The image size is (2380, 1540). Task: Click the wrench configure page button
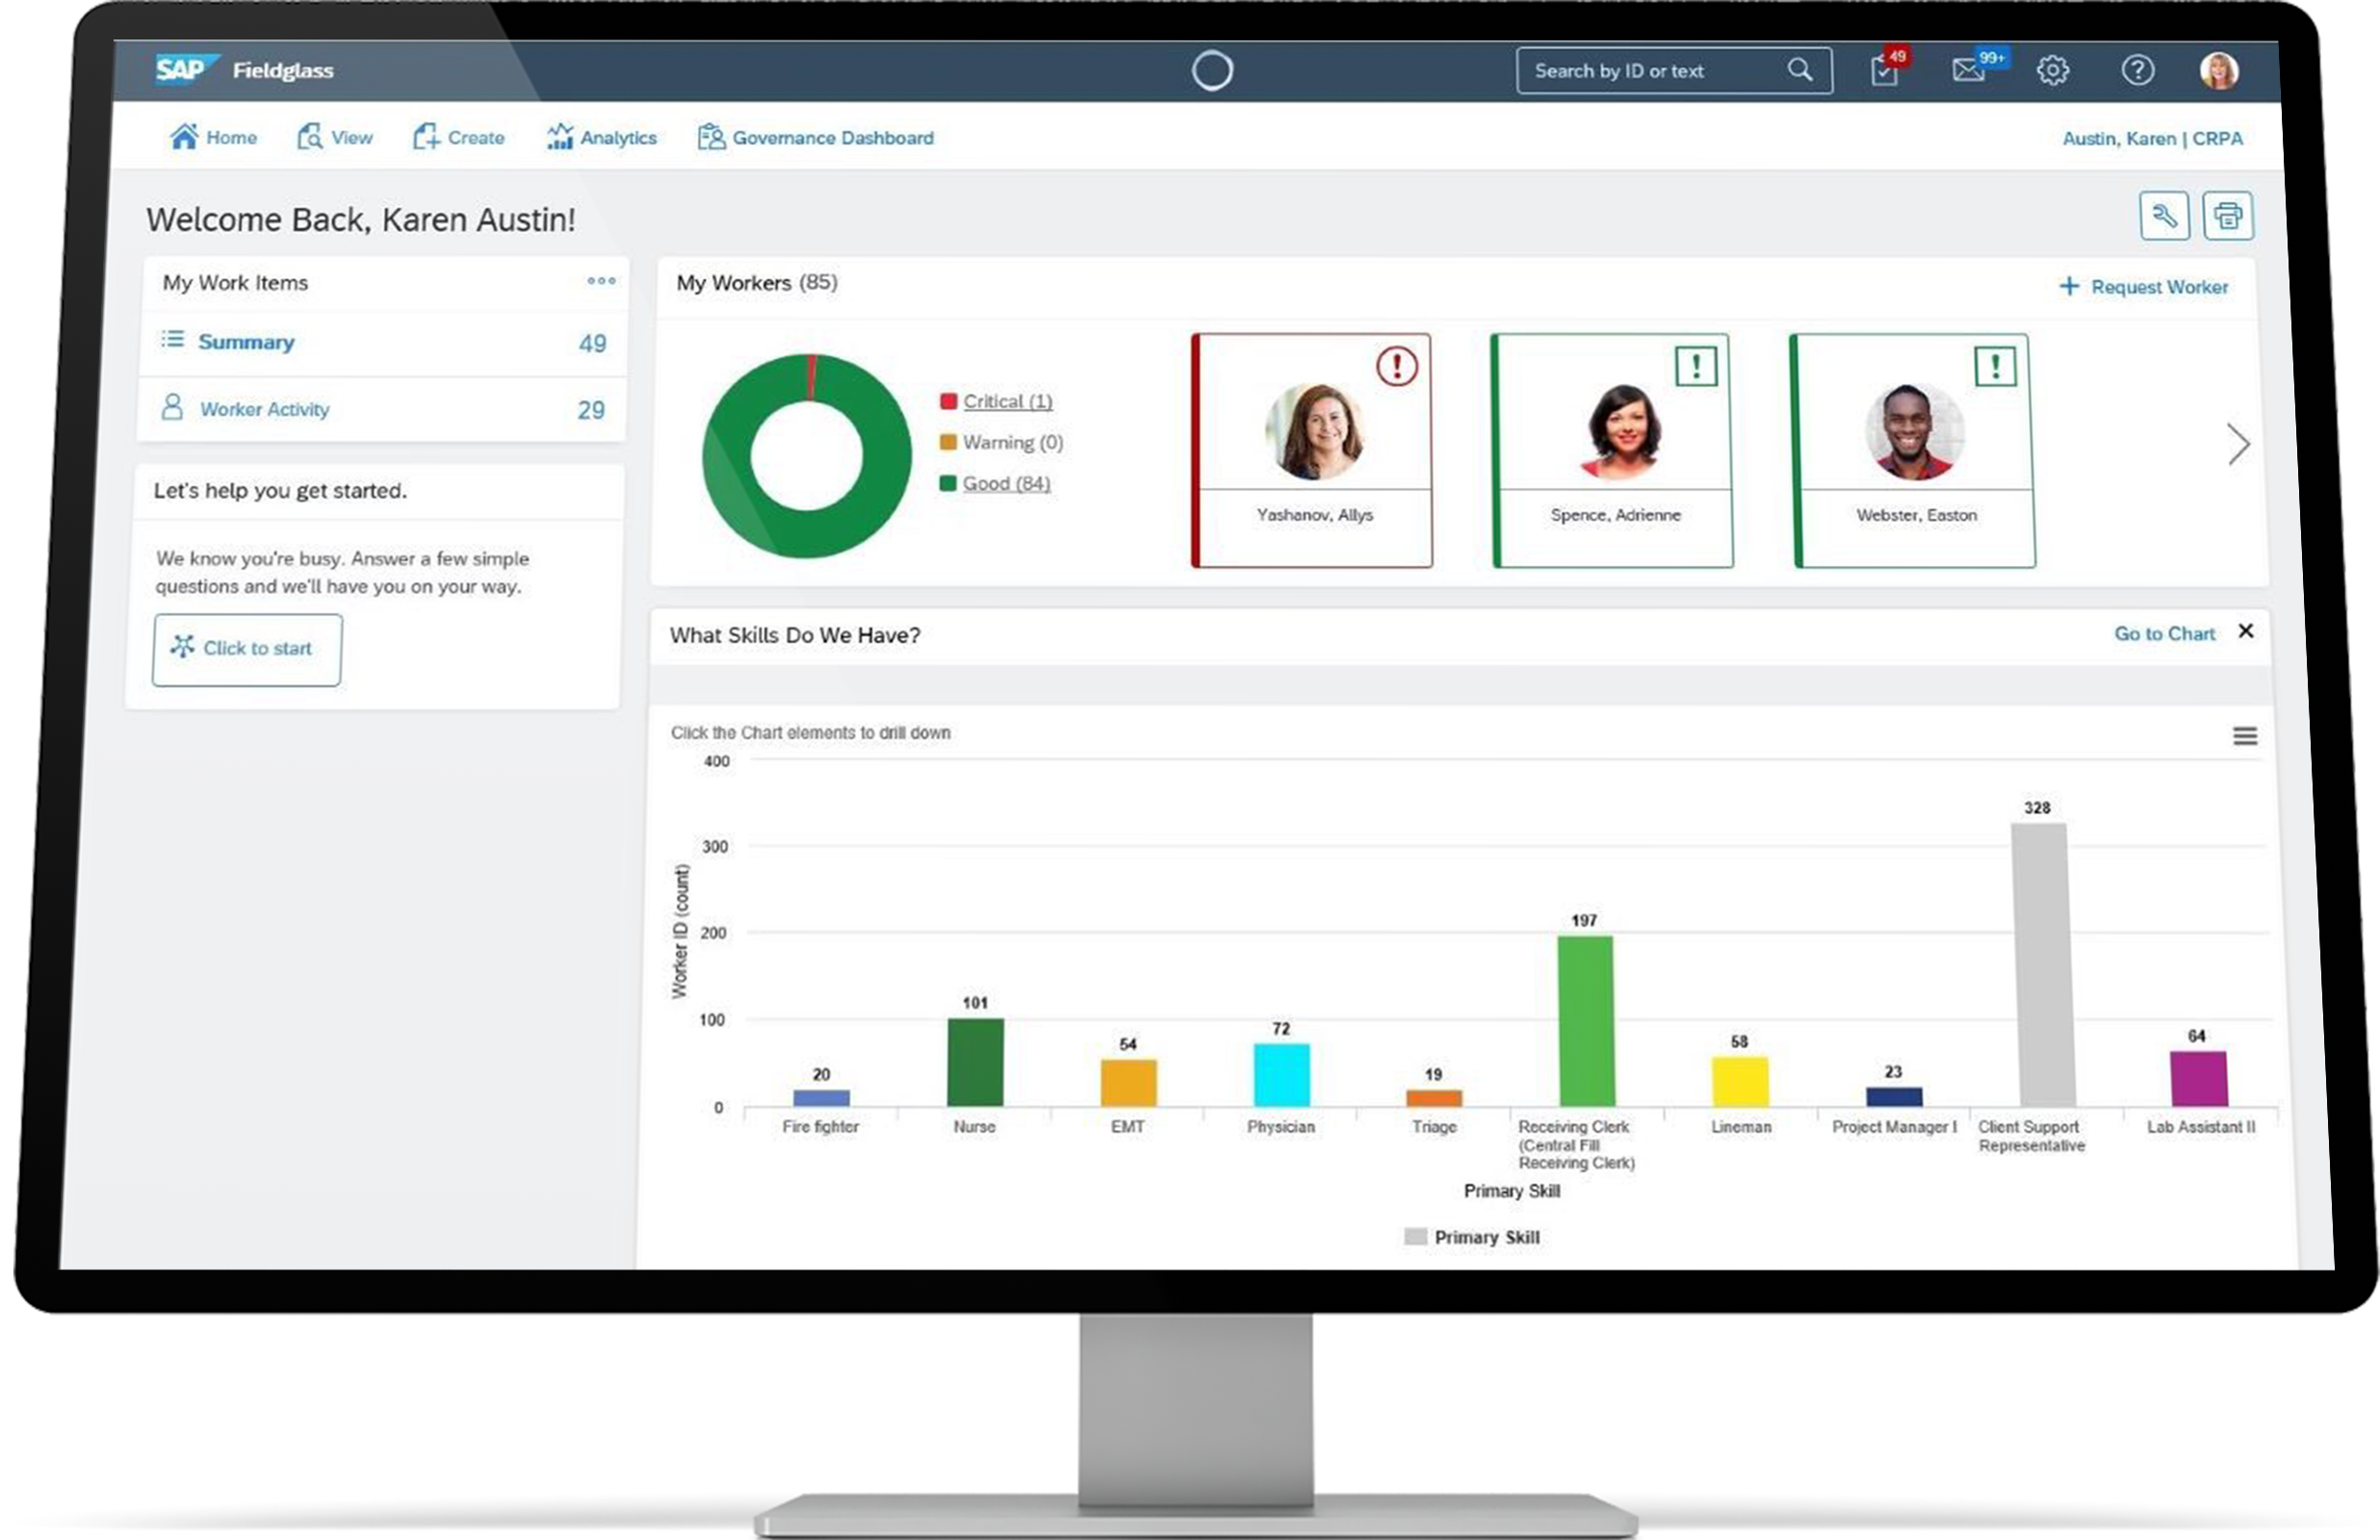pos(2164,216)
